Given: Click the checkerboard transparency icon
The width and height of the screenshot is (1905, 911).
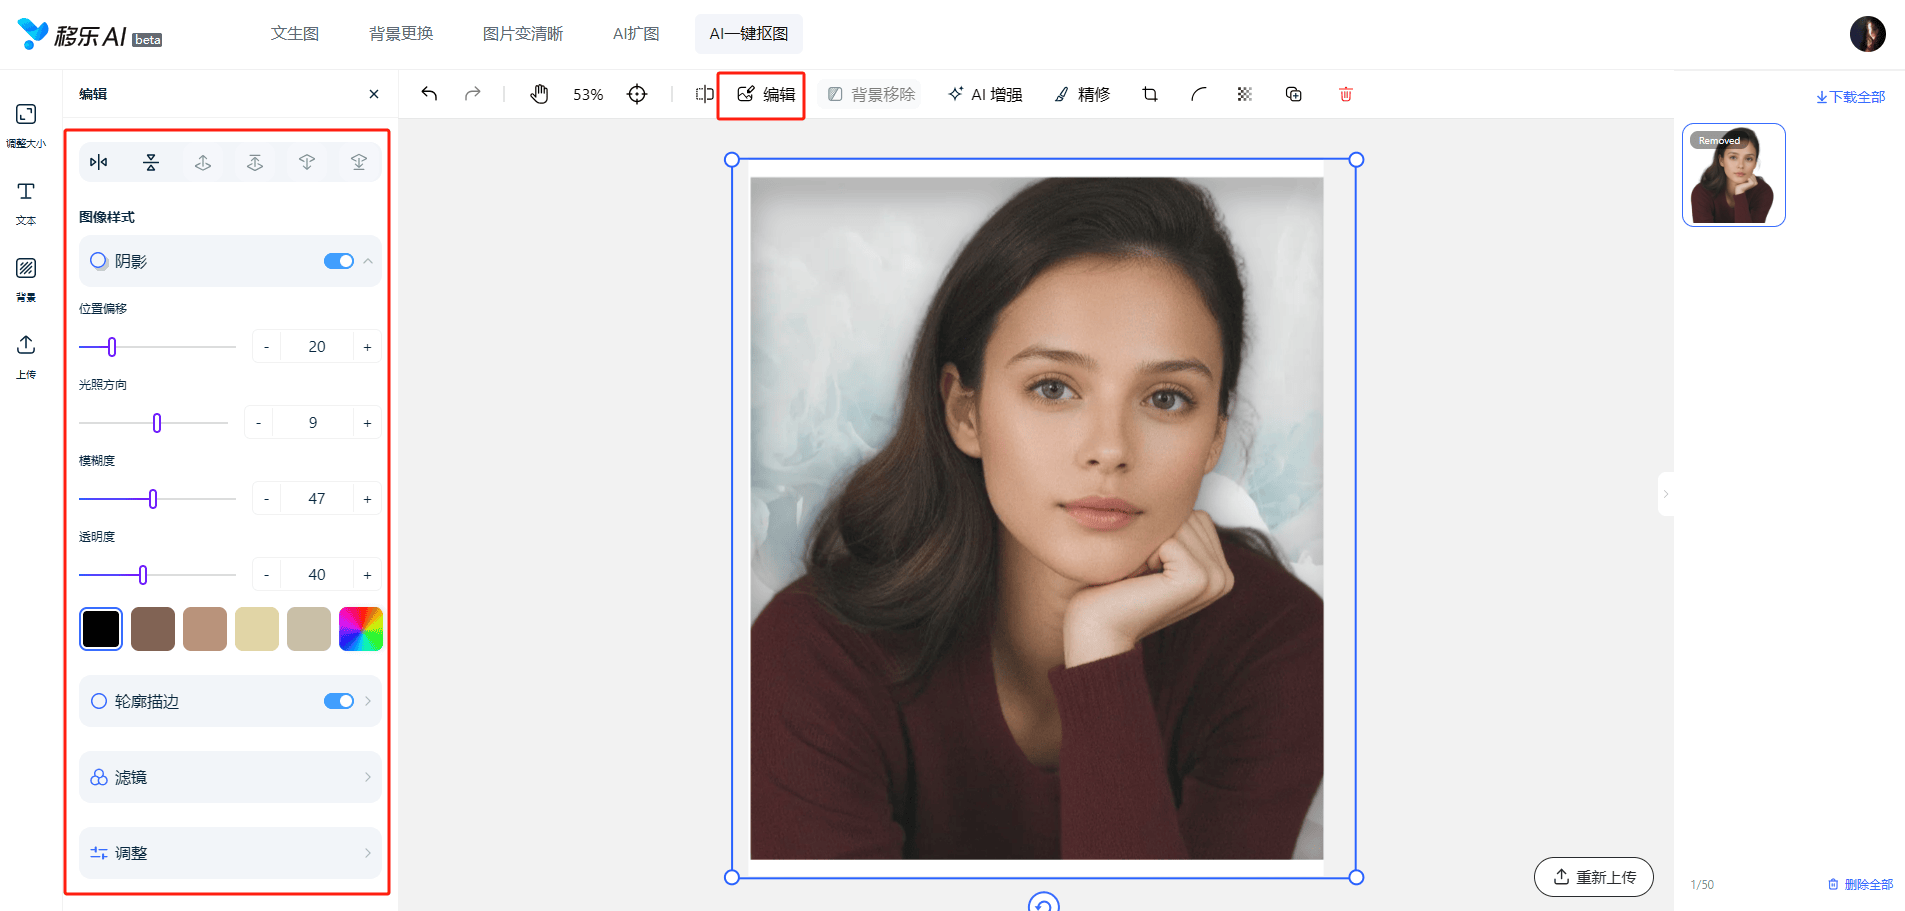Looking at the screenshot, I should click(x=1245, y=94).
